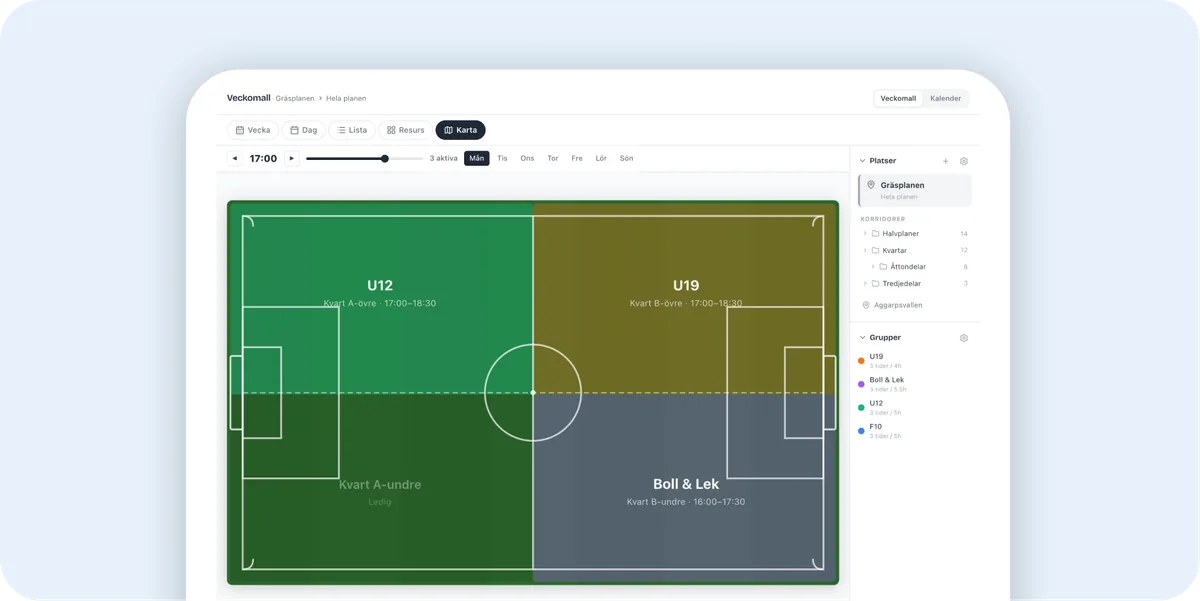The image size is (1200, 601).
Task: Step time backward with left arrow
Action: click(x=235, y=158)
